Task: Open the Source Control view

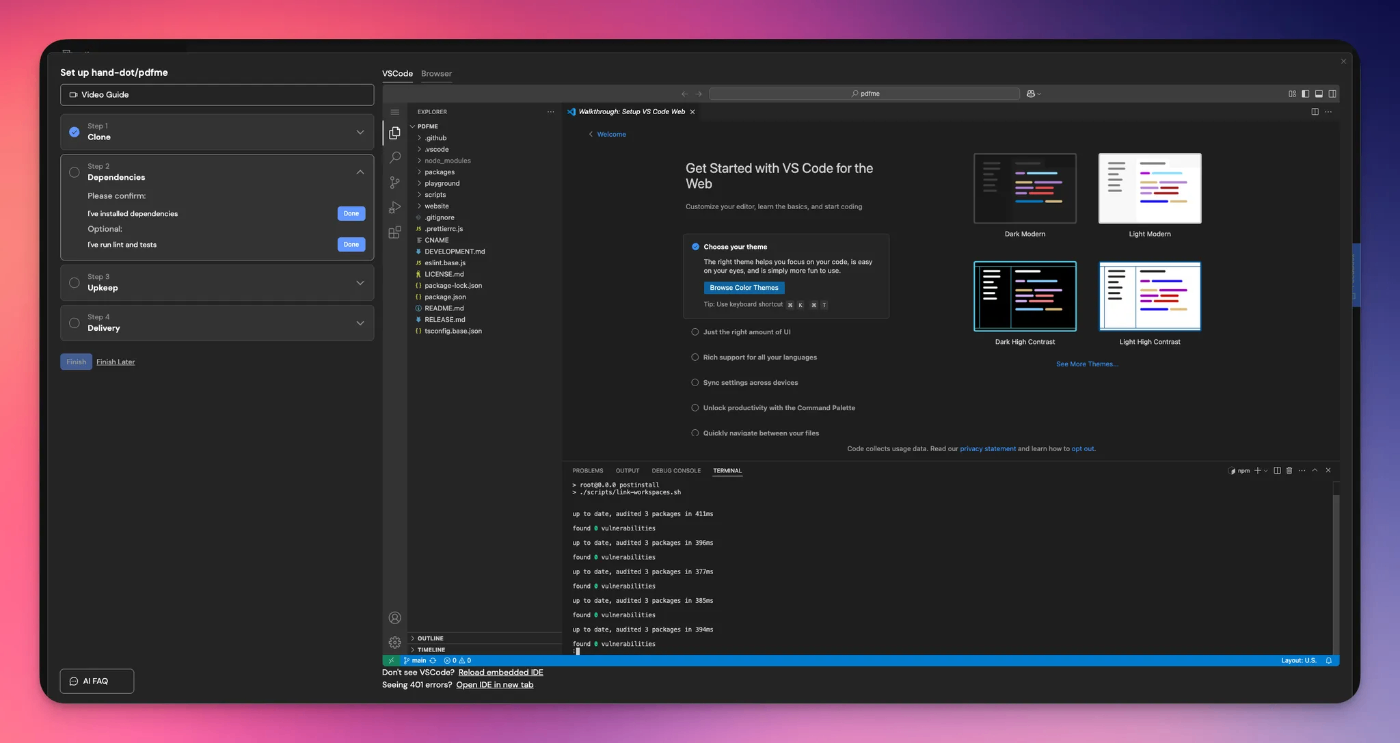Action: click(x=395, y=183)
